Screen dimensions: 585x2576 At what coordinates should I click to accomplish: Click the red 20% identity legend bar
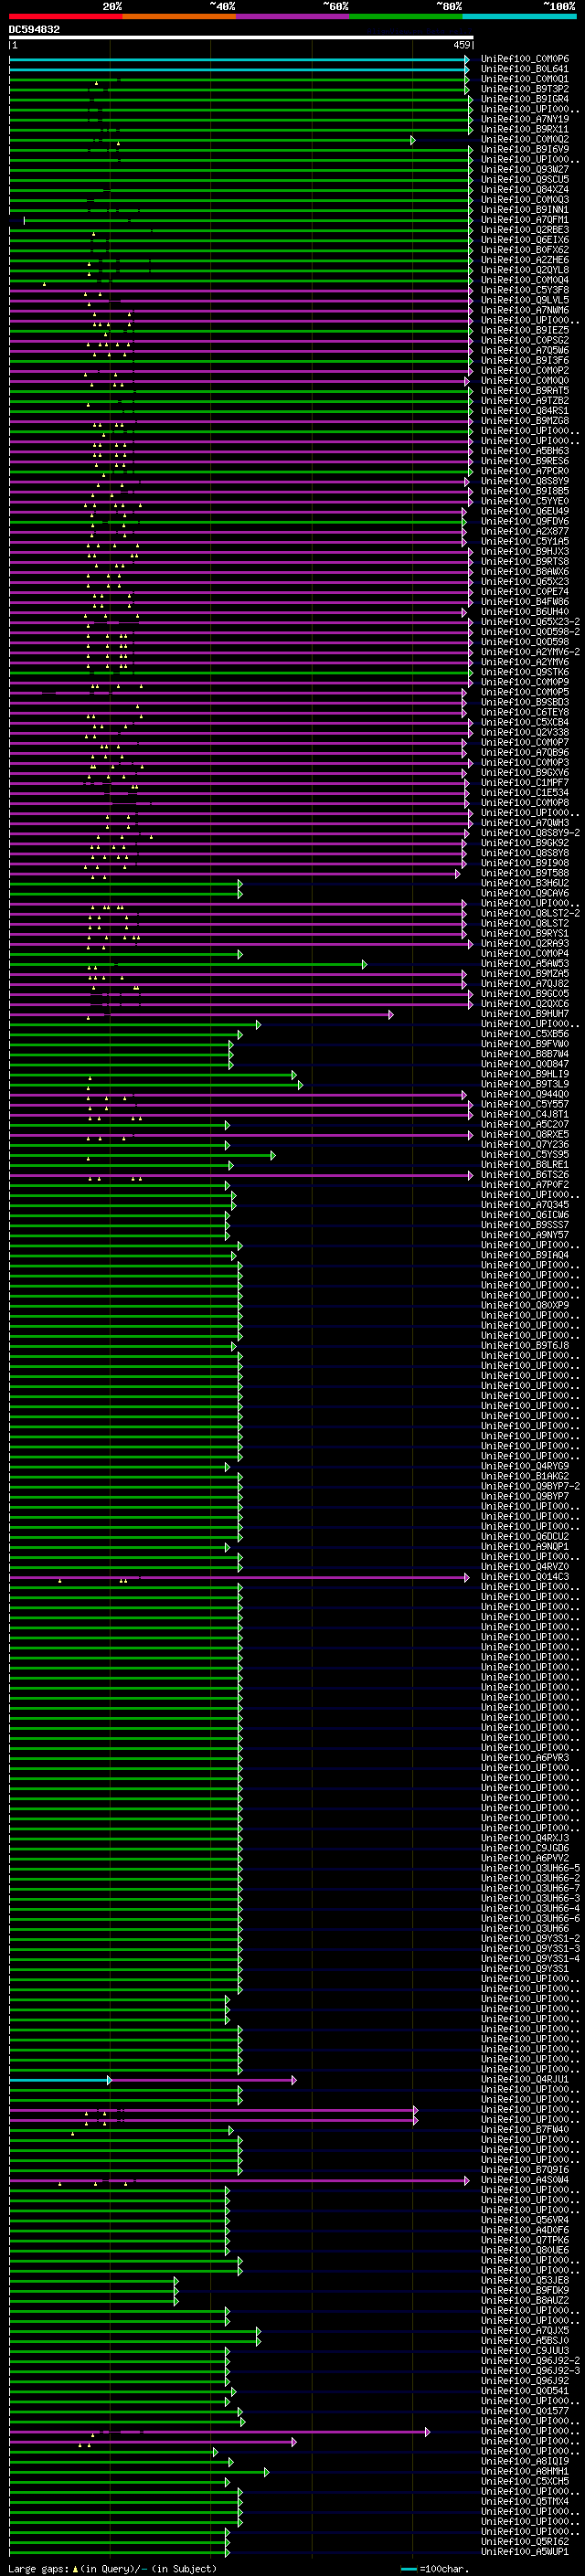[x=66, y=17]
